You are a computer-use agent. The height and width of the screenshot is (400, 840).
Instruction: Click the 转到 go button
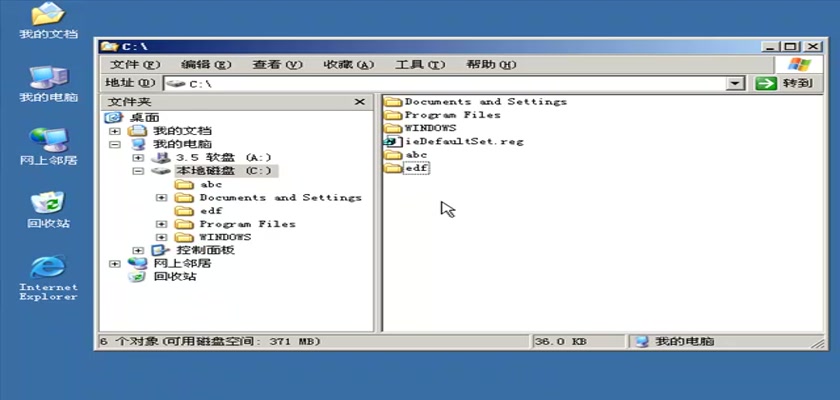pyautogui.click(x=785, y=84)
